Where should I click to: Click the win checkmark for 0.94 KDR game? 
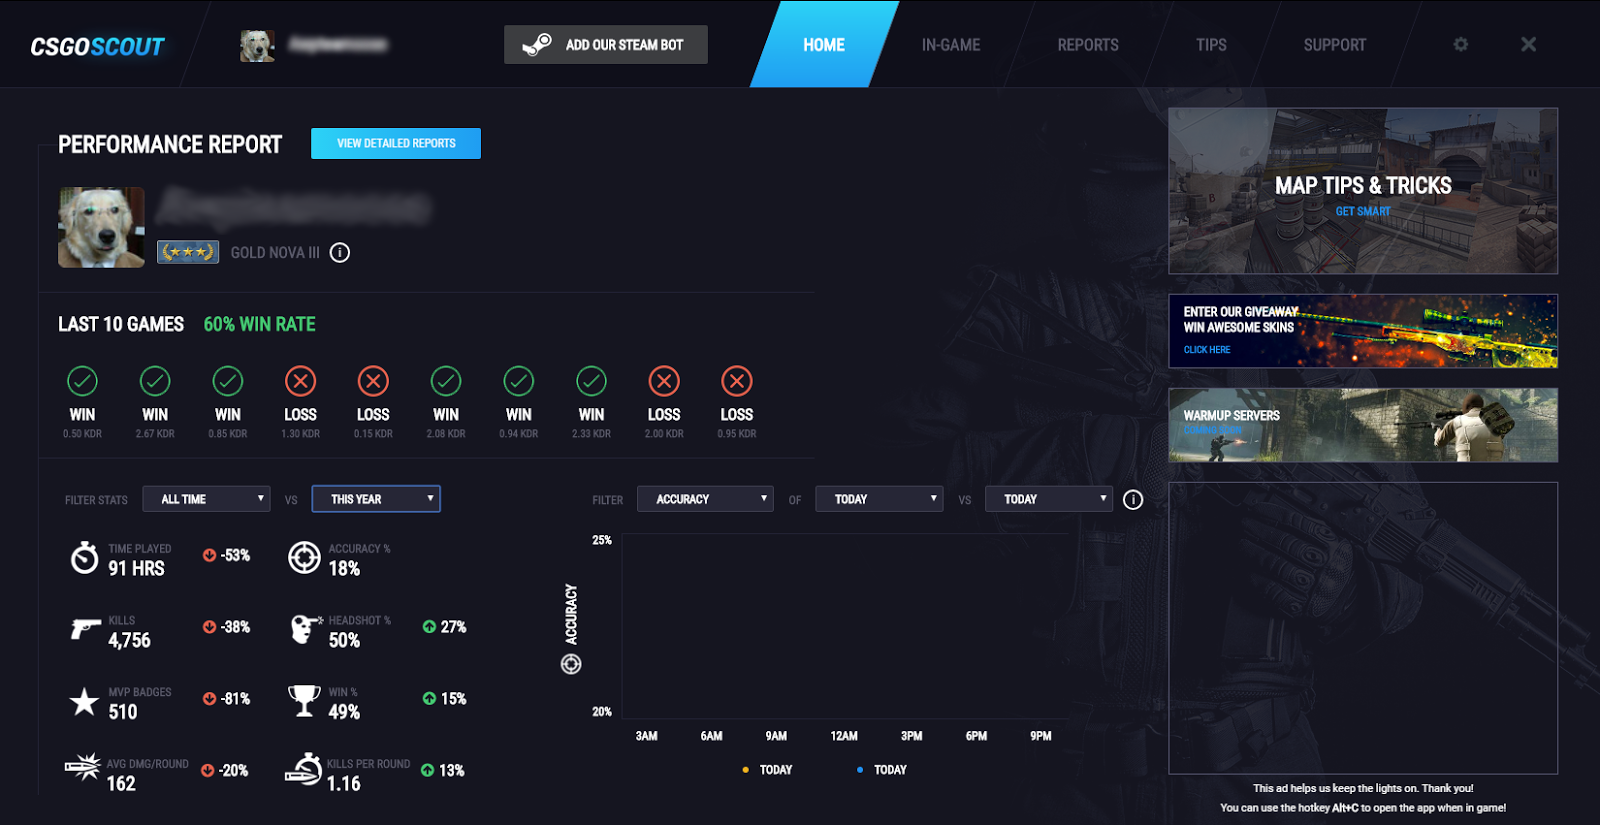(x=519, y=381)
